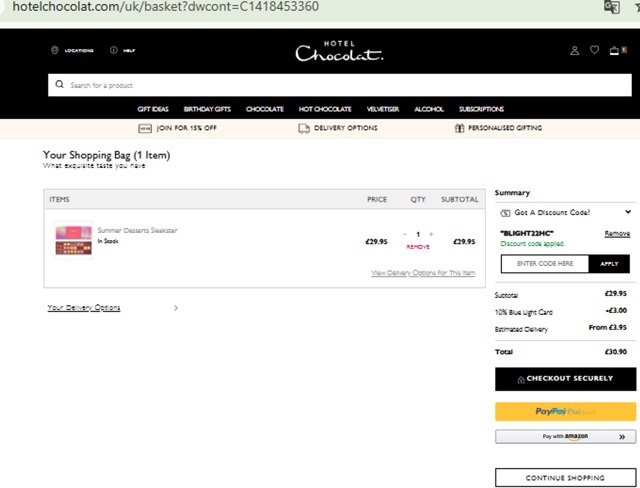Click the Help link text
This screenshot has width=640, height=488.
coord(129,51)
